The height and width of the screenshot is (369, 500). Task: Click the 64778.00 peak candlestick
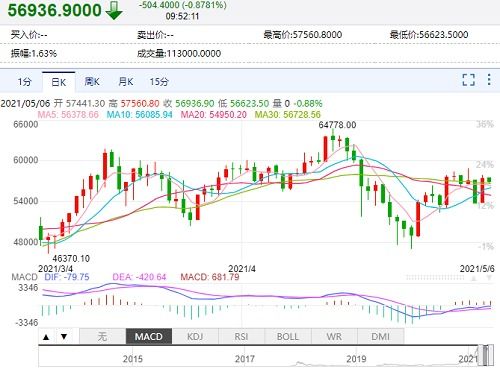(x=333, y=139)
